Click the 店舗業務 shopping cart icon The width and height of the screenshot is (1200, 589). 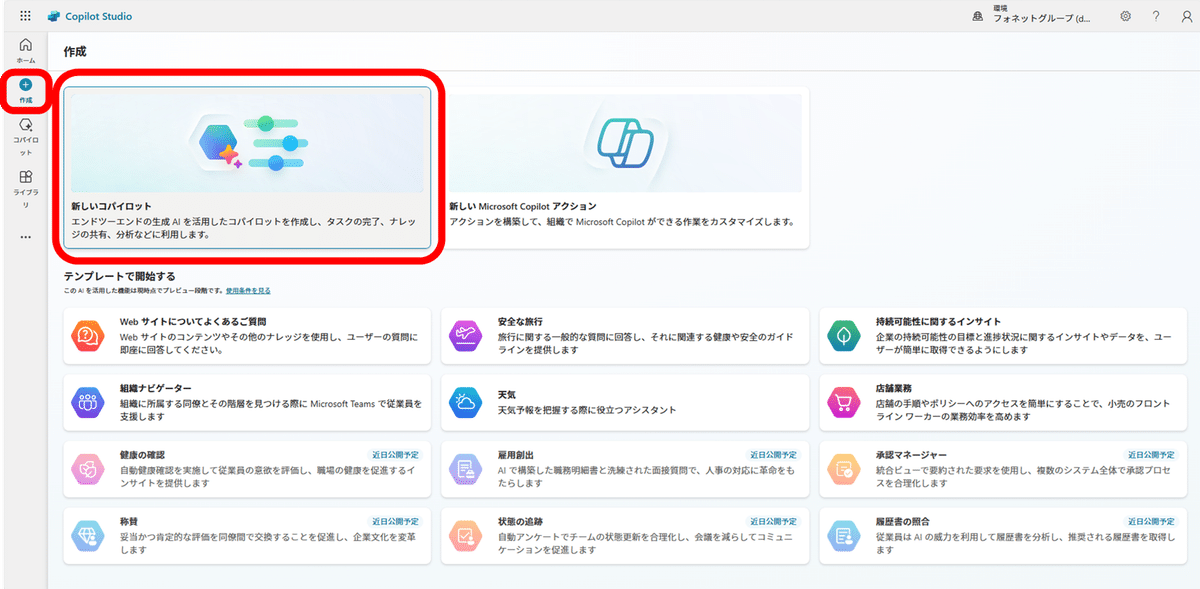[x=843, y=403]
